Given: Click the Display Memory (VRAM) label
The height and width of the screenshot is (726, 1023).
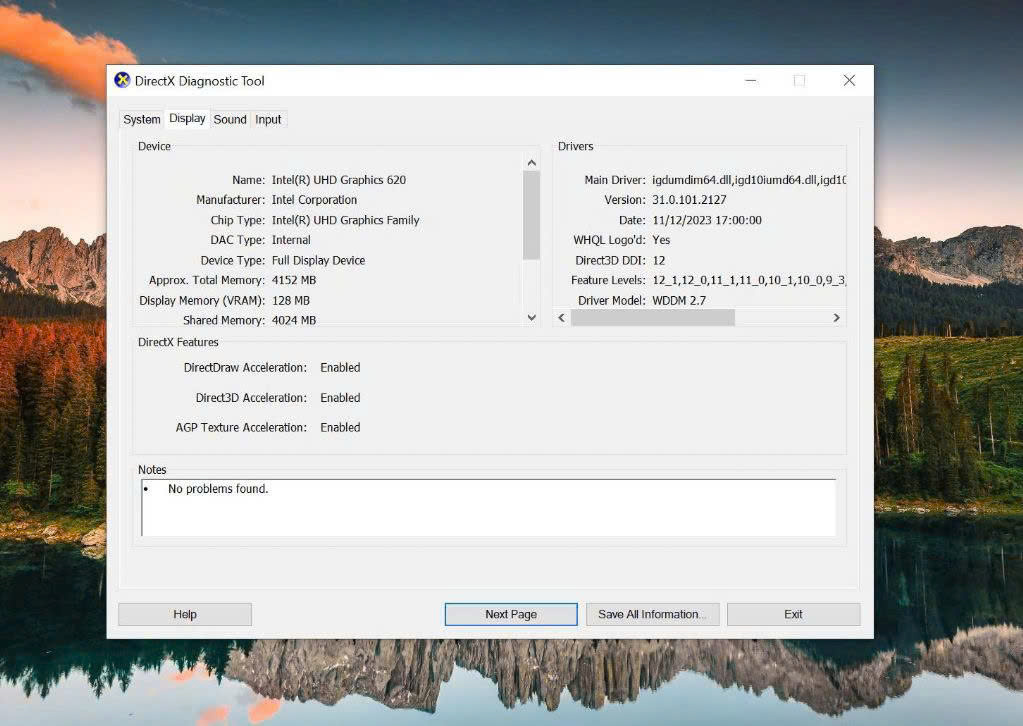Looking at the screenshot, I should point(202,301).
